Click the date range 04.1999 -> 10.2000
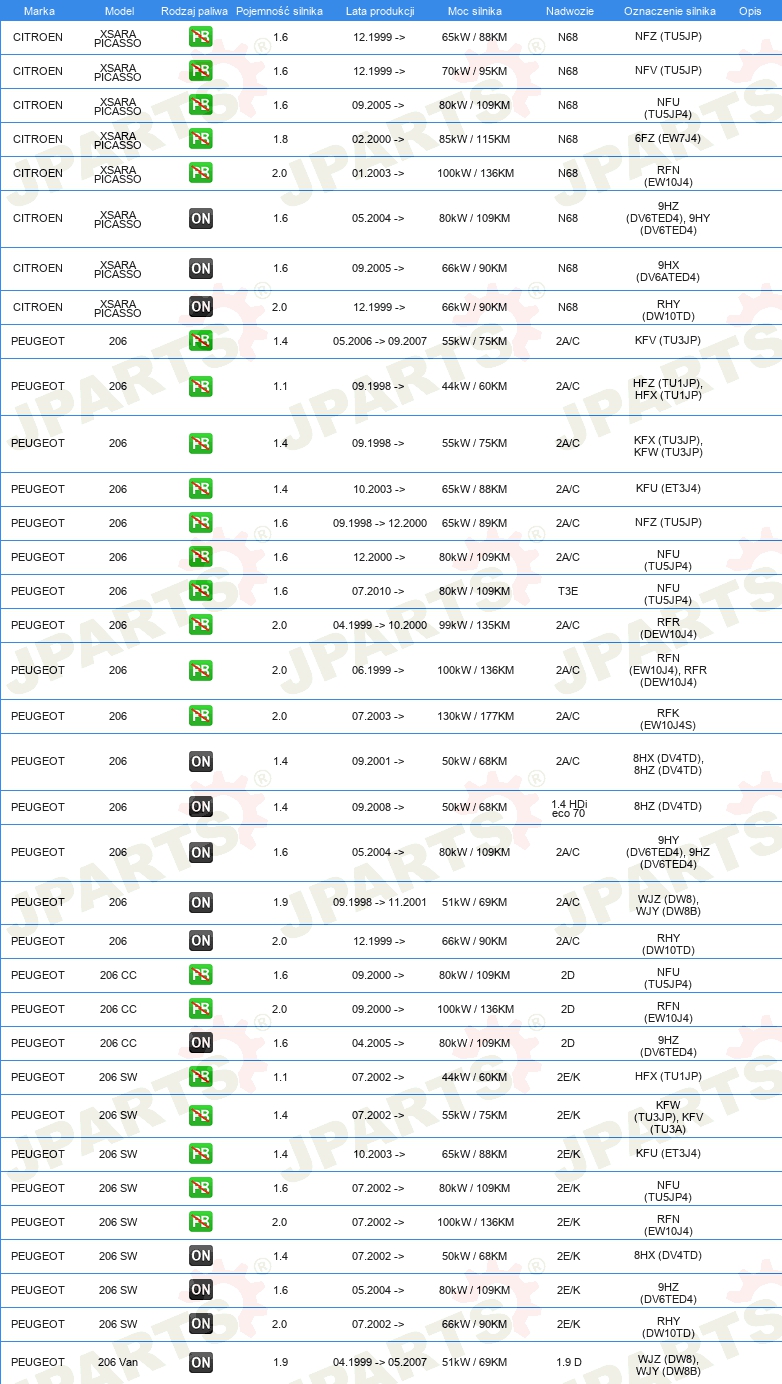Image resolution: width=782 pixels, height=1384 pixels. [x=380, y=625]
